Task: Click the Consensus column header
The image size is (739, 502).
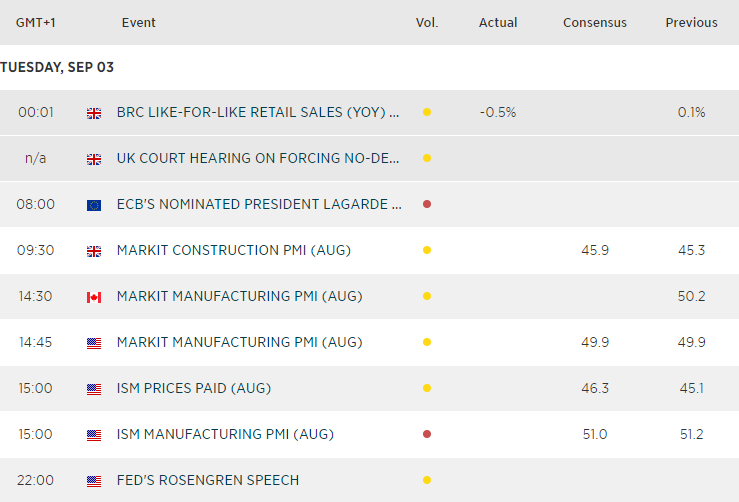Action: tap(595, 23)
